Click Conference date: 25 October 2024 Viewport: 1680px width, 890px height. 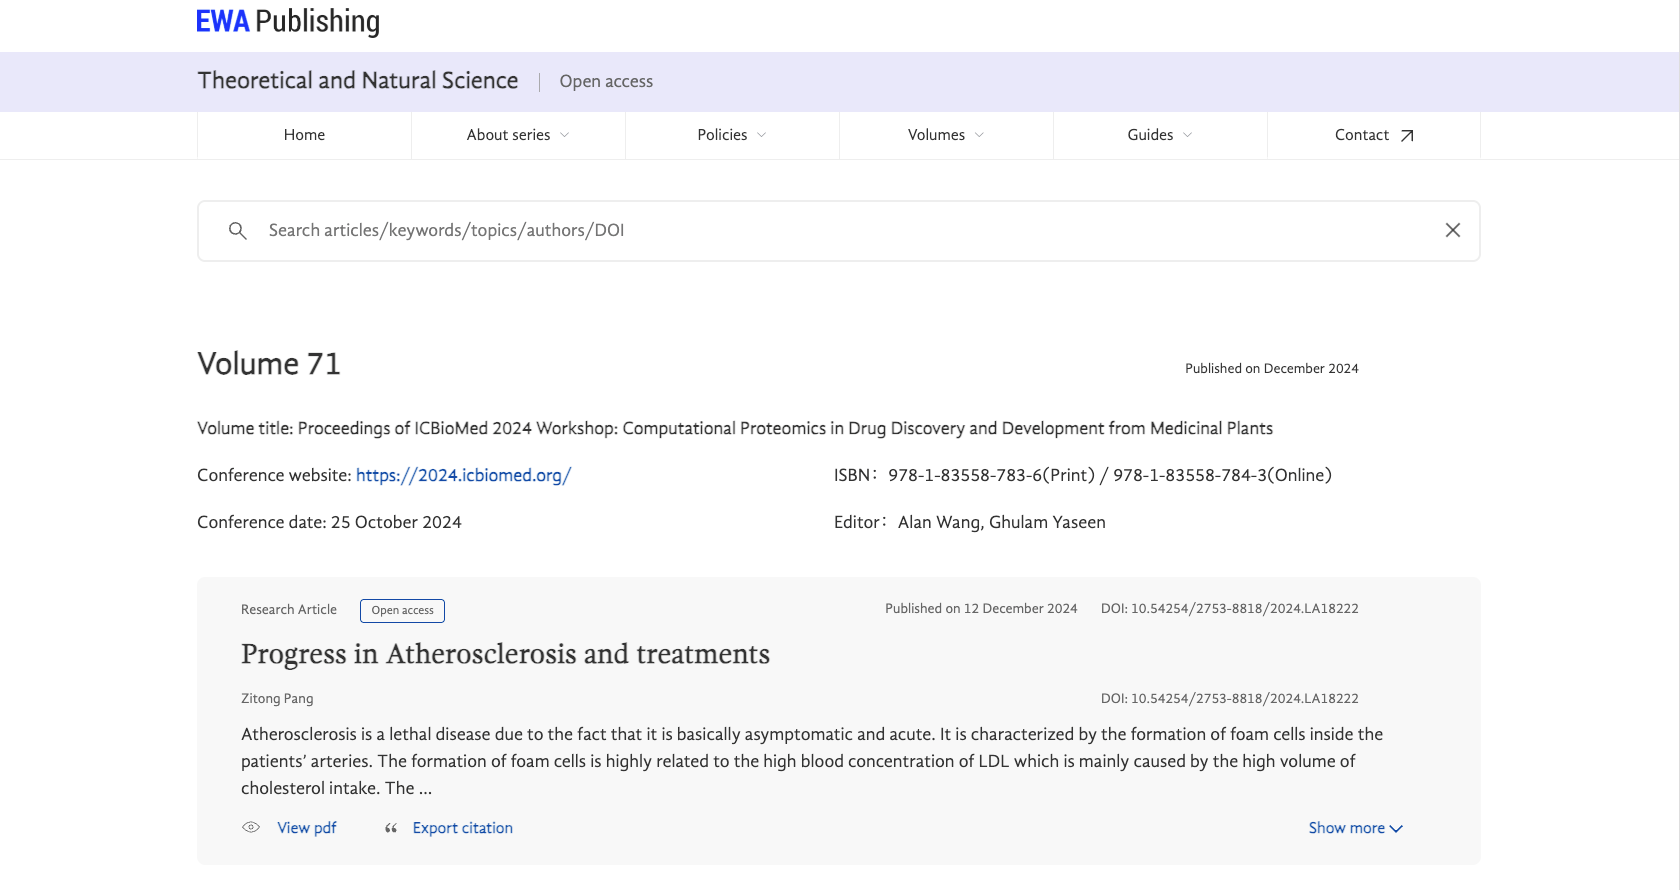(x=329, y=522)
